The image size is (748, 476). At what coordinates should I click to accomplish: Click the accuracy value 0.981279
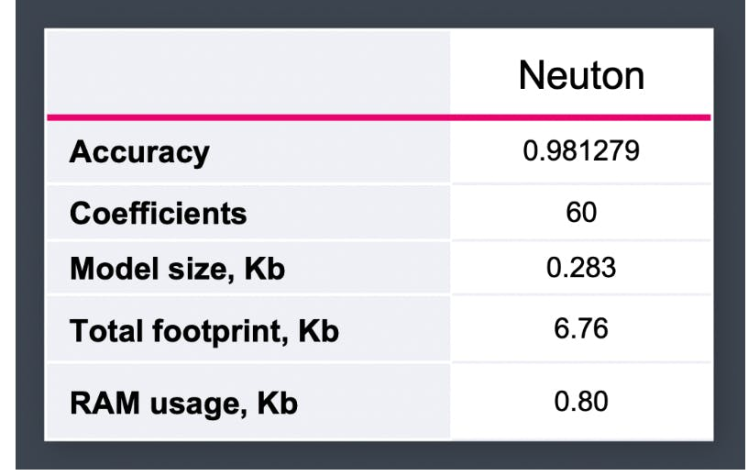(x=581, y=152)
